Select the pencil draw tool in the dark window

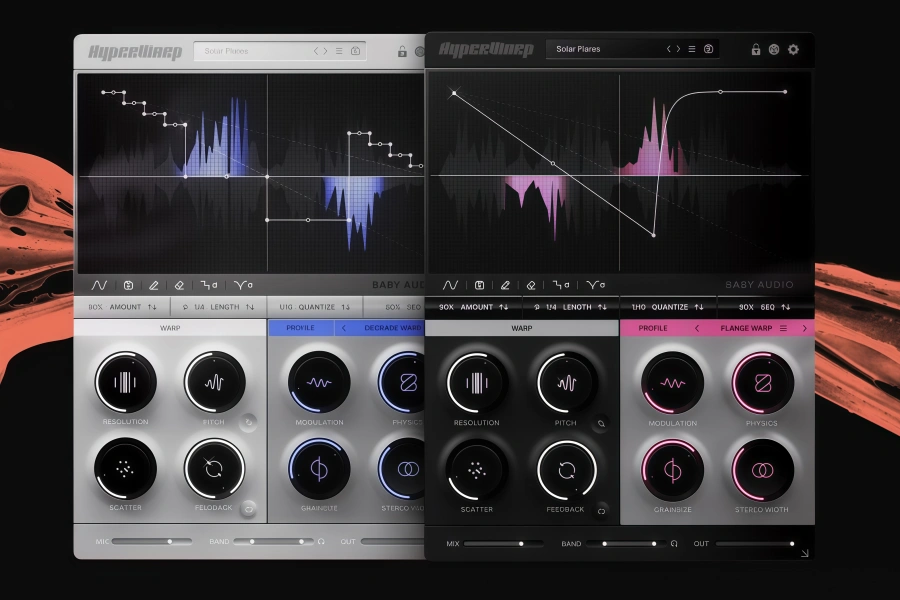[x=505, y=285]
